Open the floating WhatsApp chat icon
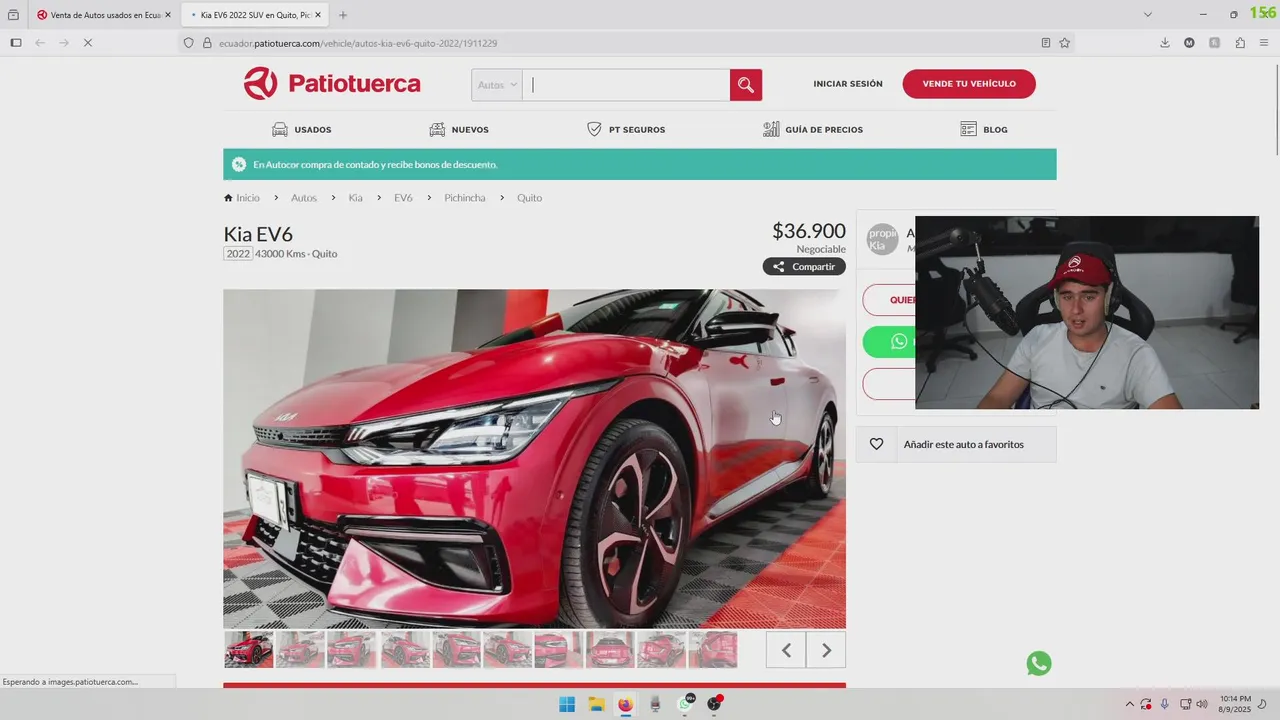1280x720 pixels. coord(1039,663)
